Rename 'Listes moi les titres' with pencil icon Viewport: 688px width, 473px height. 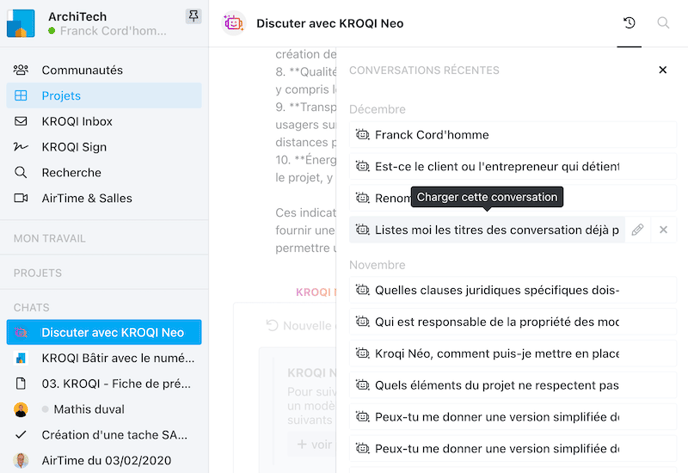click(x=638, y=229)
